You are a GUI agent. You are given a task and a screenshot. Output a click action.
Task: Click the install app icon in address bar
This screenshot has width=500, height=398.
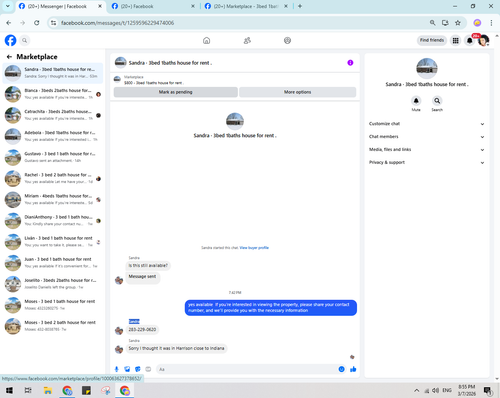tap(445, 23)
